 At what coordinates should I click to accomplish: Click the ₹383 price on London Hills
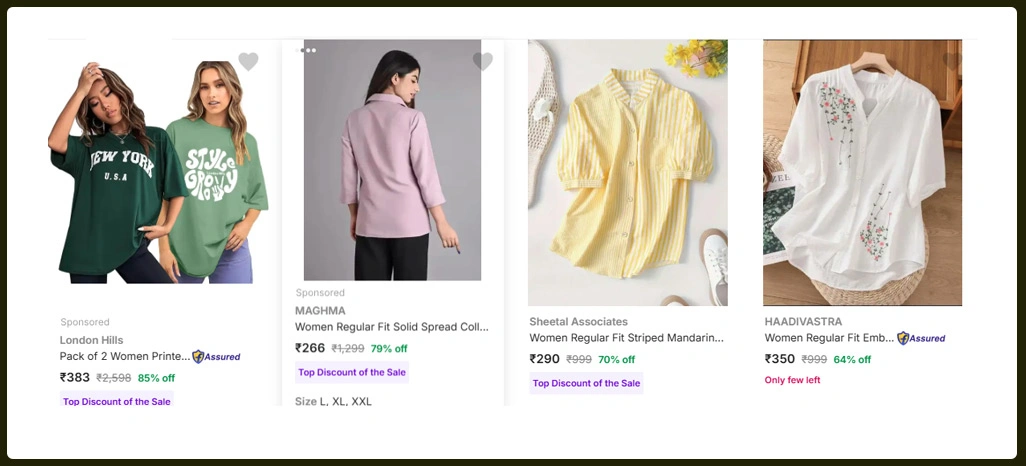[75, 378]
